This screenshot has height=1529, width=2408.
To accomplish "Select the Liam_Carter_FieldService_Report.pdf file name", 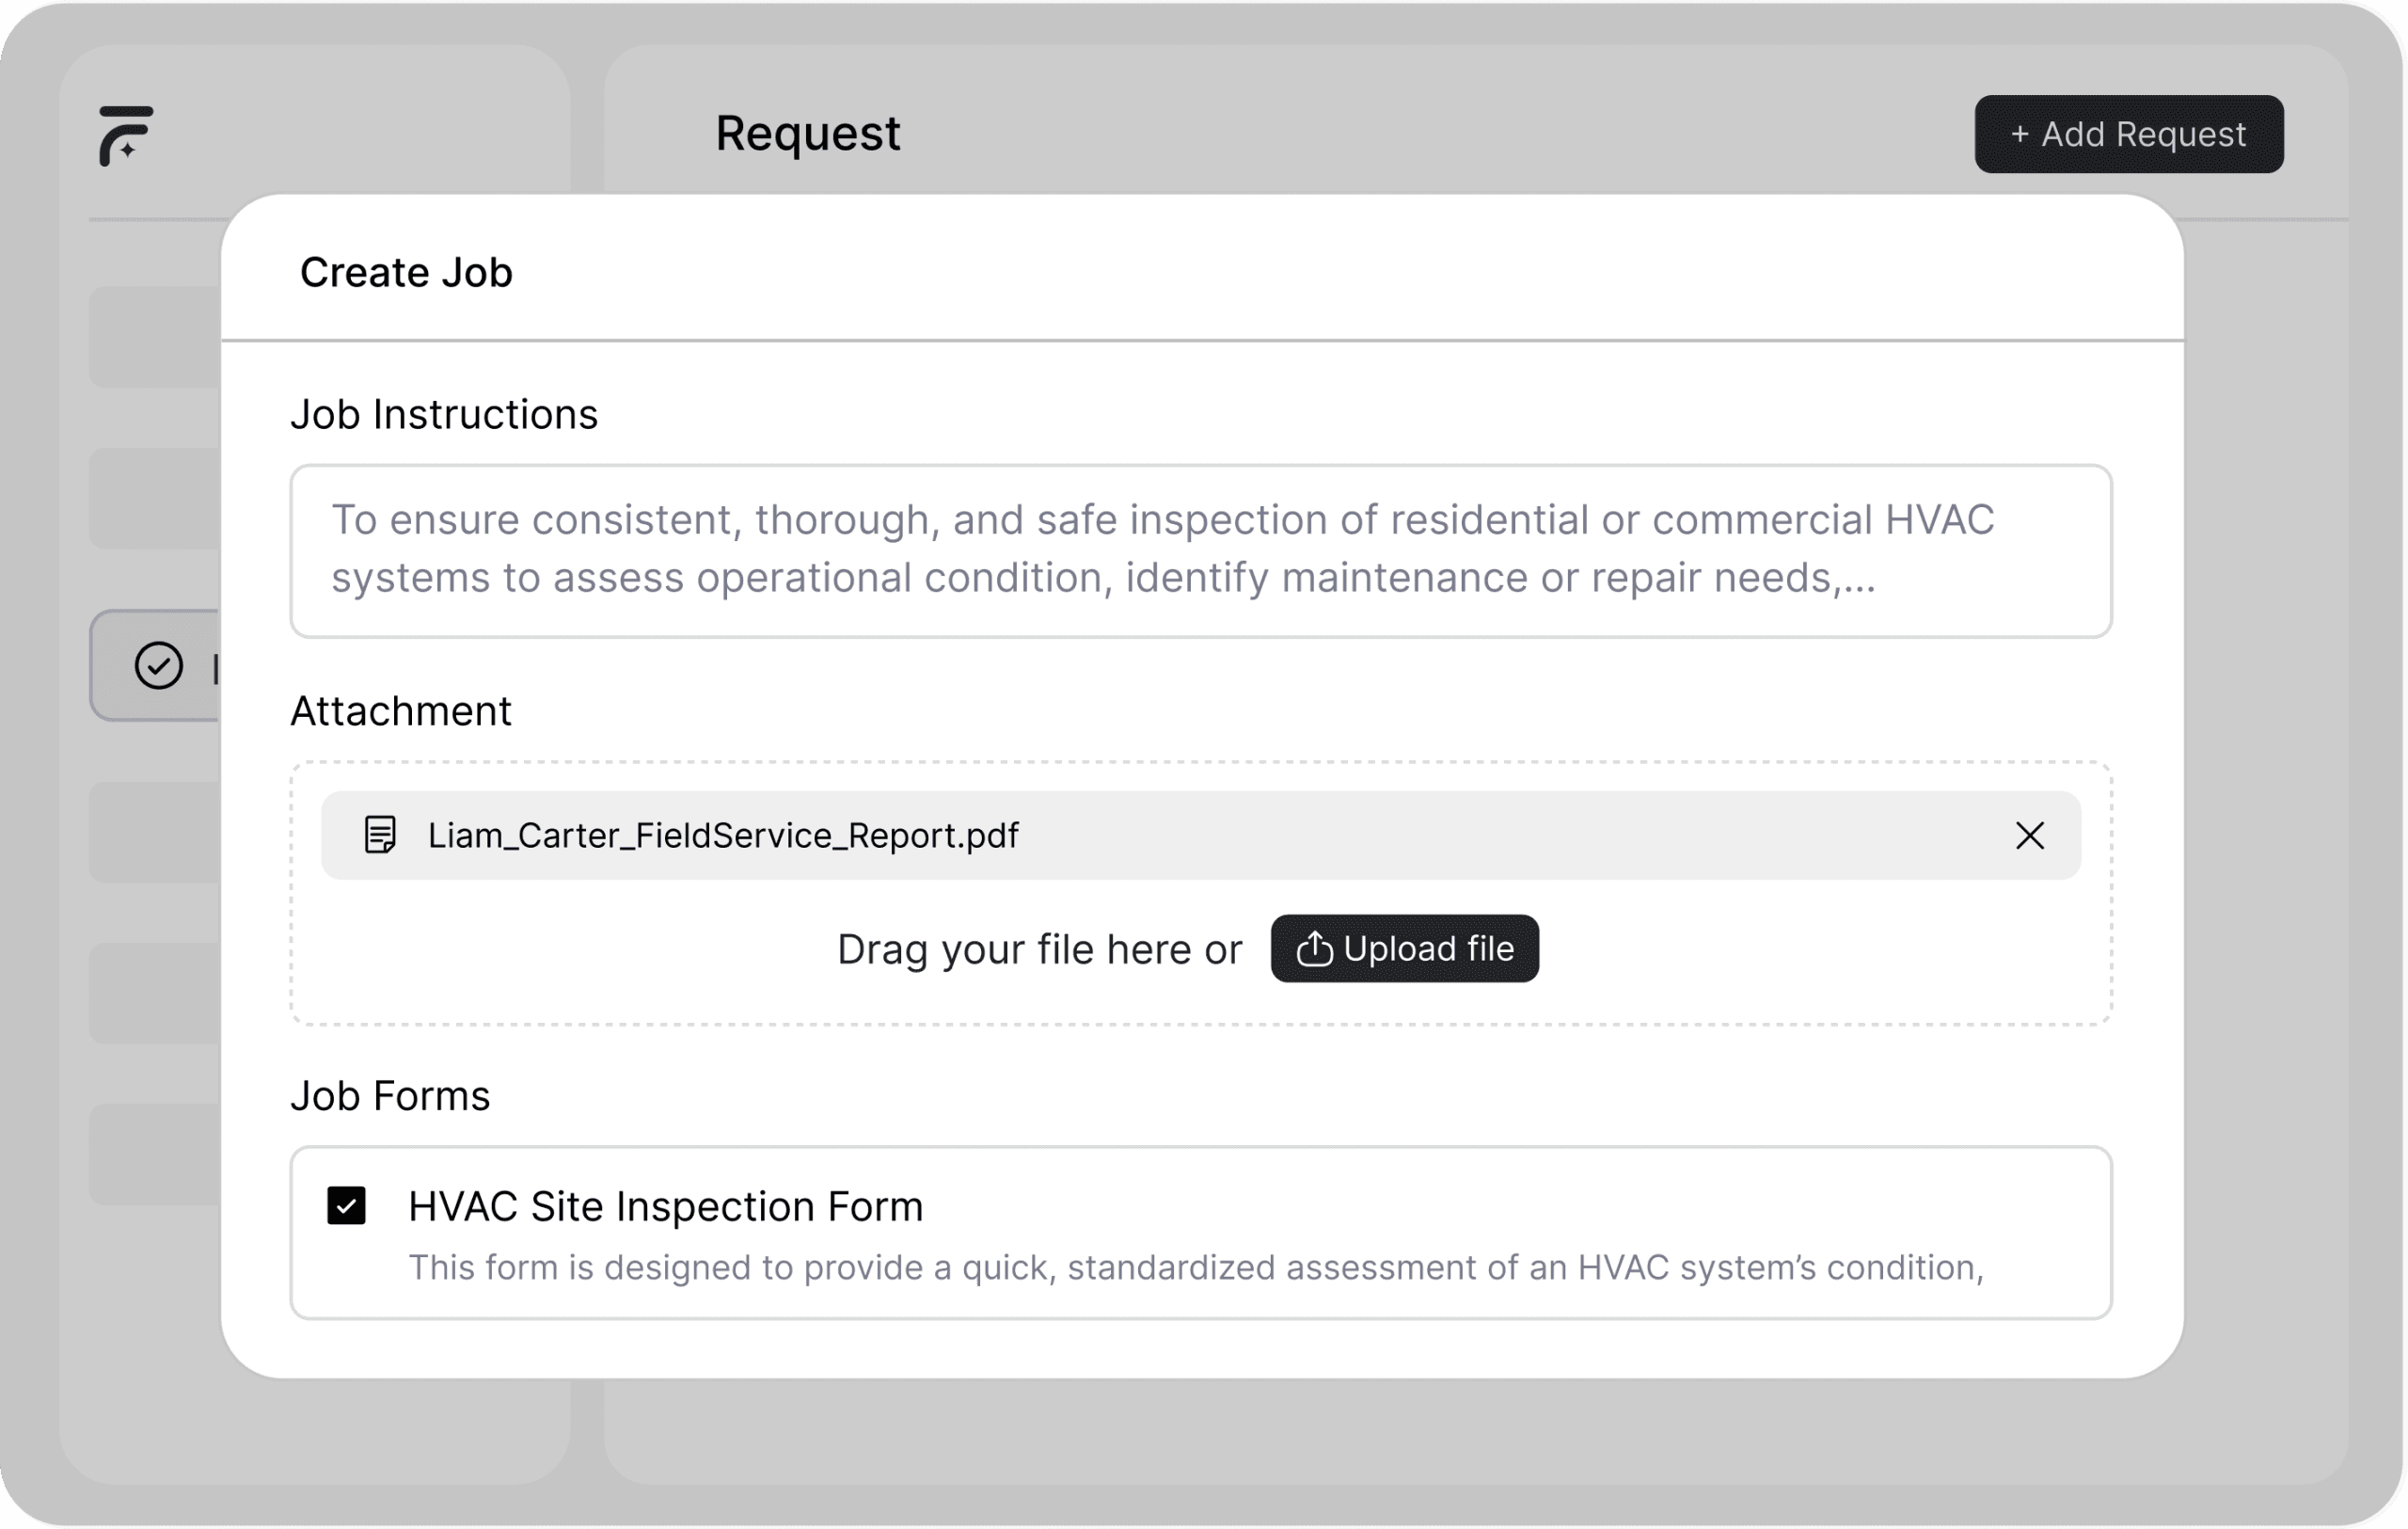I will (722, 835).
